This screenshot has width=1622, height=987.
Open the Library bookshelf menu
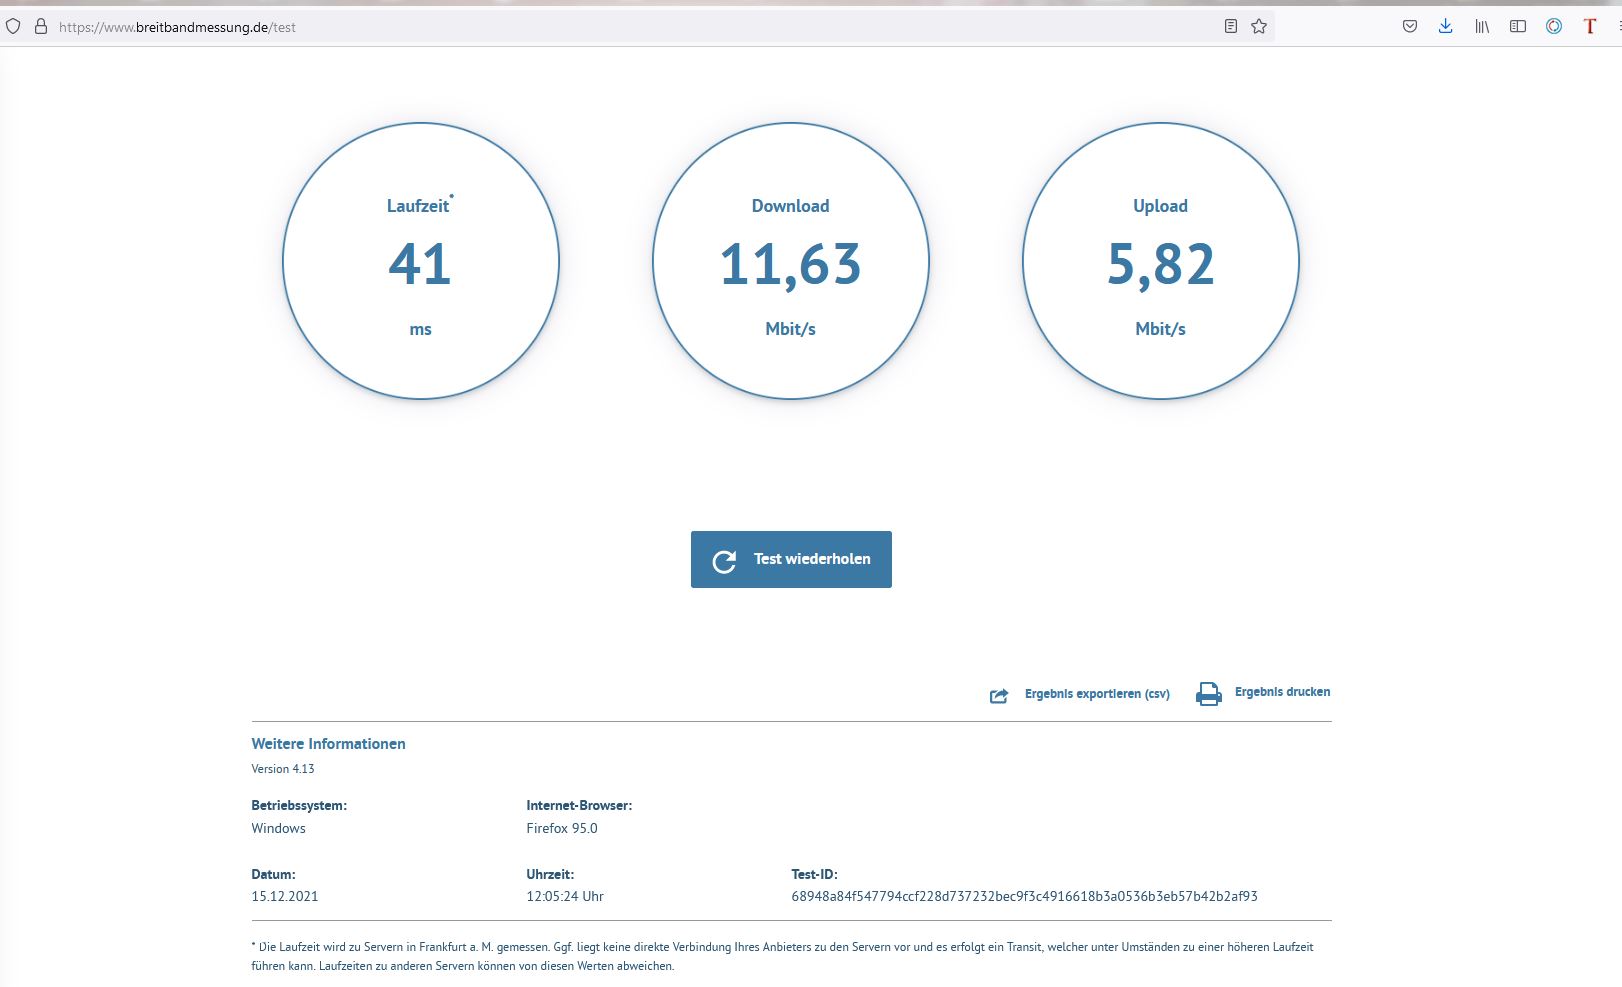1481,27
